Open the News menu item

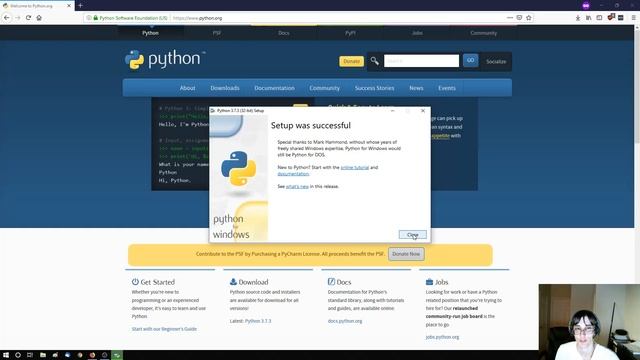[x=416, y=88]
